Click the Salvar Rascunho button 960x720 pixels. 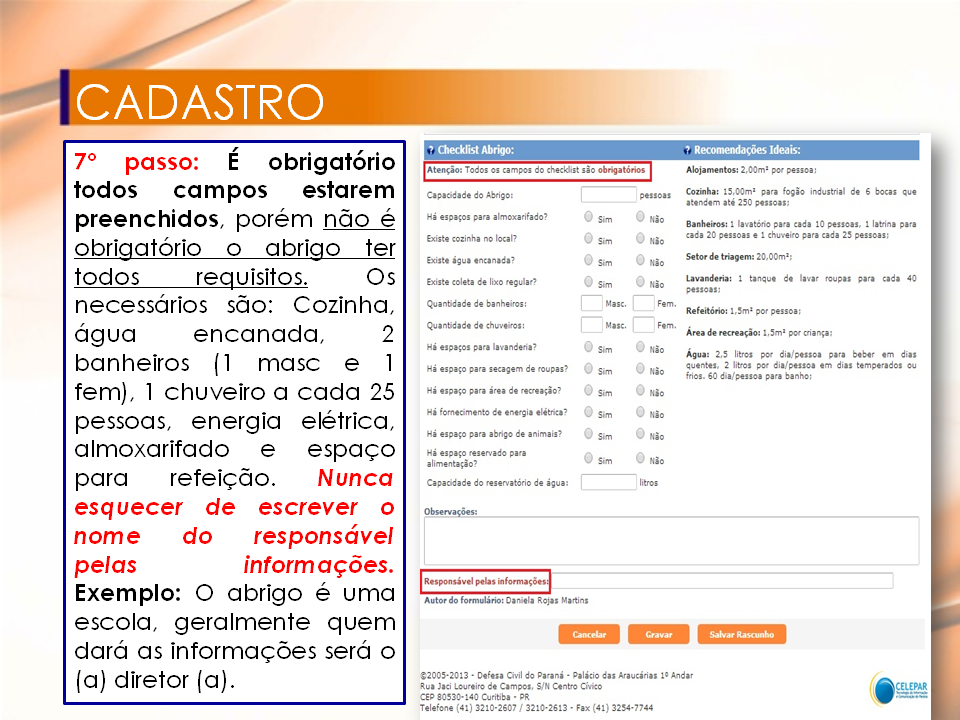pyautogui.click(x=741, y=634)
